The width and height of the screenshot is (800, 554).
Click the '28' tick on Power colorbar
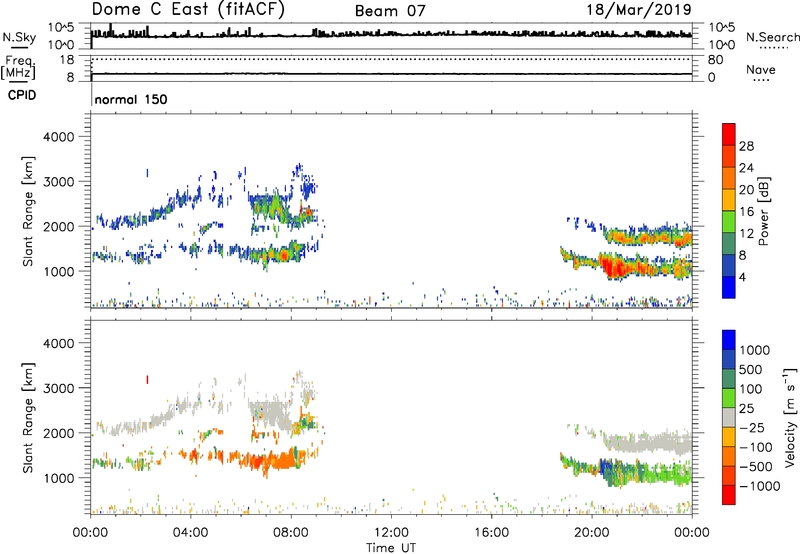point(746,146)
